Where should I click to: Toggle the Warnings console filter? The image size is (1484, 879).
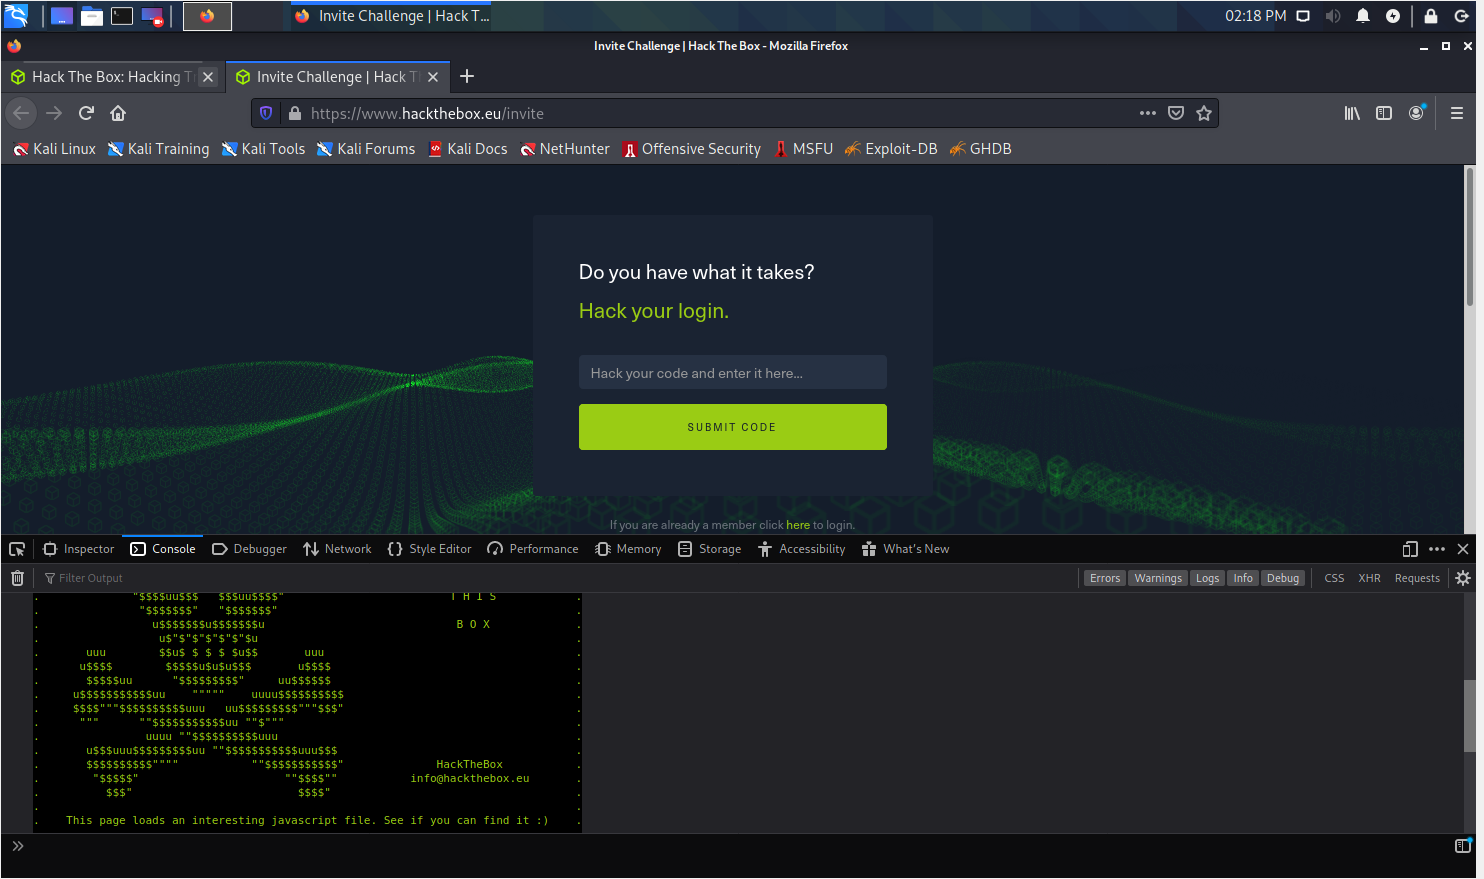point(1158,578)
